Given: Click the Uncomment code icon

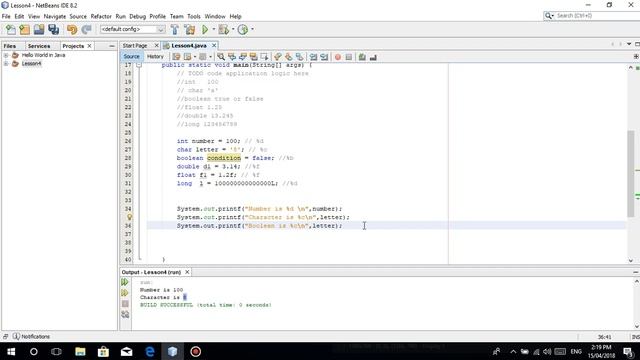Looking at the screenshot, I should (x=373, y=57).
